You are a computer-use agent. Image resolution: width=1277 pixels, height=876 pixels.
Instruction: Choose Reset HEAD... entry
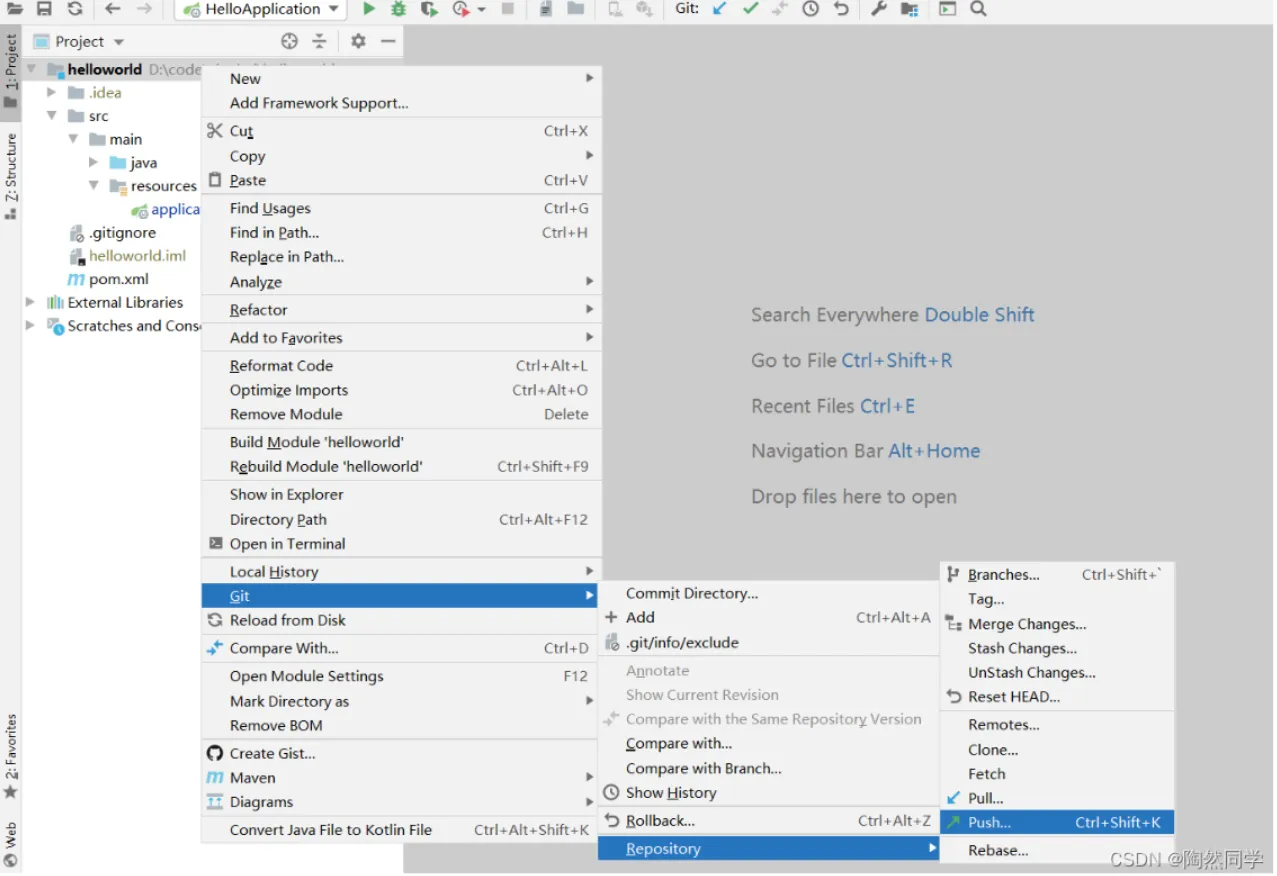[x=1058, y=697]
